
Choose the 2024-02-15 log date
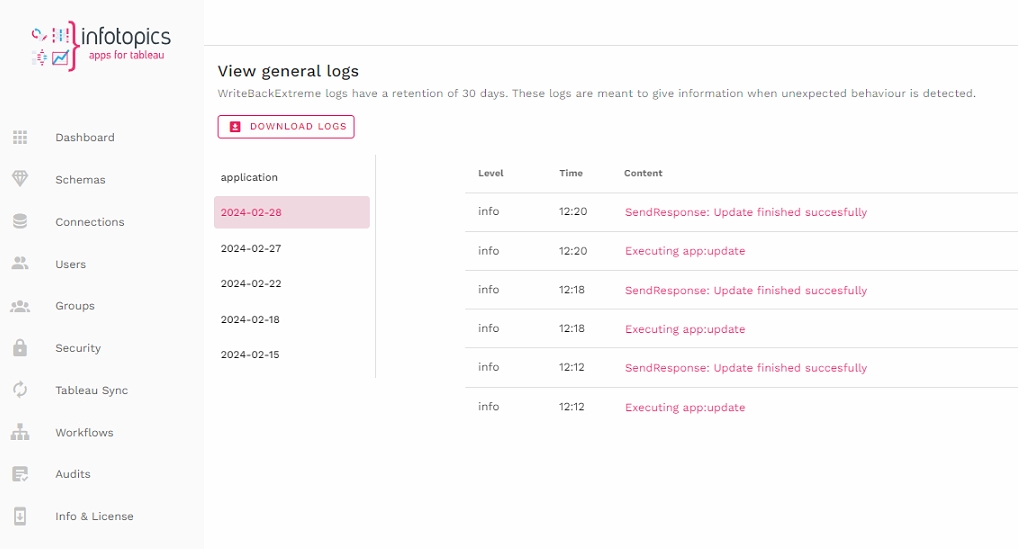pos(251,355)
